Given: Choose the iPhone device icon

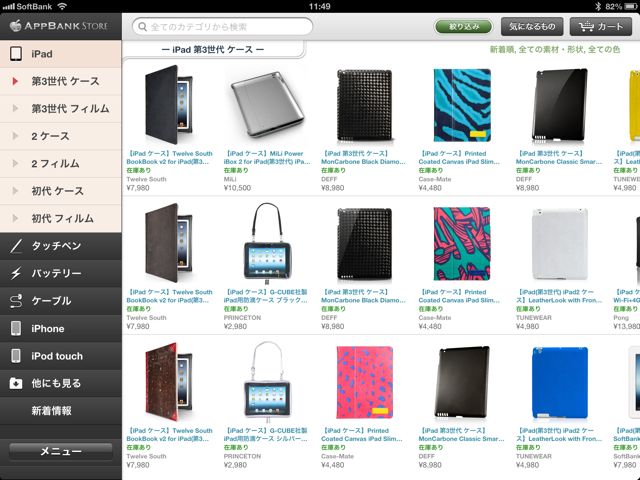Looking at the screenshot, I should (16, 328).
